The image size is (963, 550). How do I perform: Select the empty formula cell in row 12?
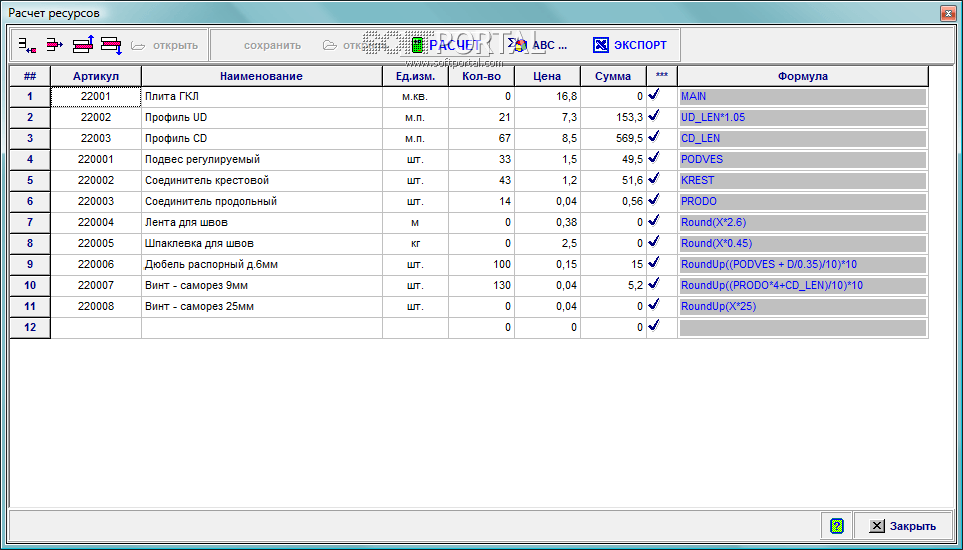tap(803, 327)
